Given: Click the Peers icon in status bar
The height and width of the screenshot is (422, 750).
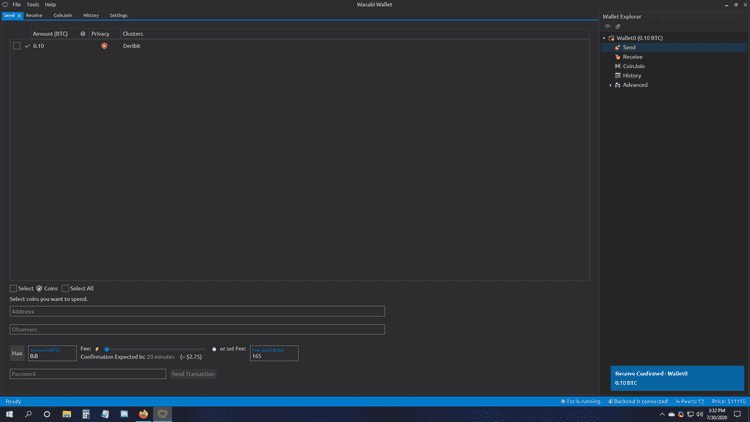Looking at the screenshot, I should (677, 401).
